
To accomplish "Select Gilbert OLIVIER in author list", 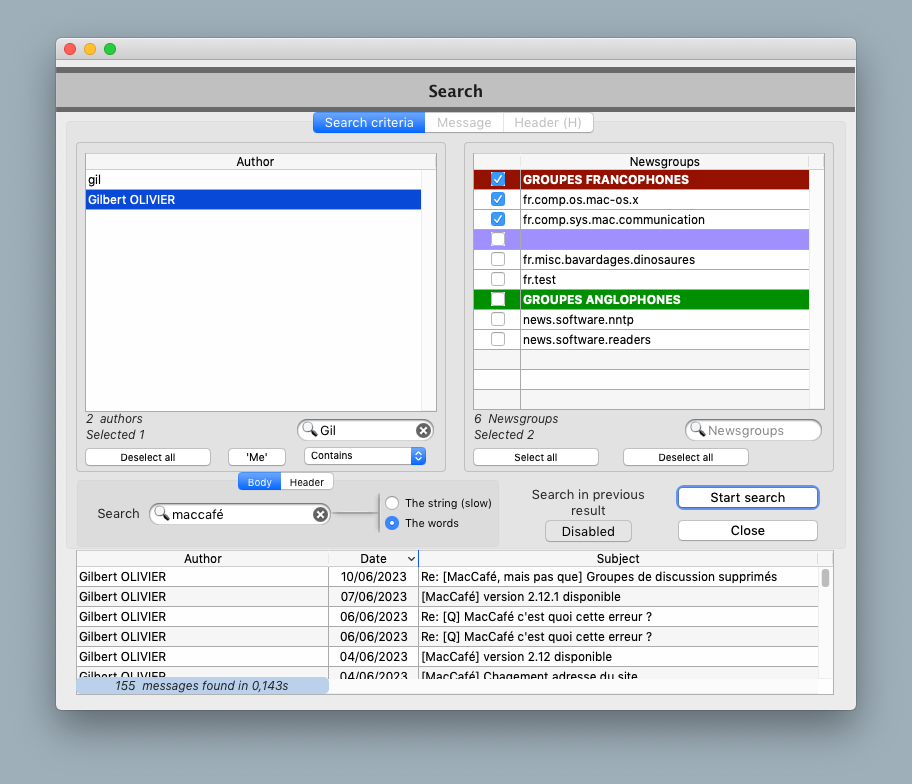I will [253, 200].
